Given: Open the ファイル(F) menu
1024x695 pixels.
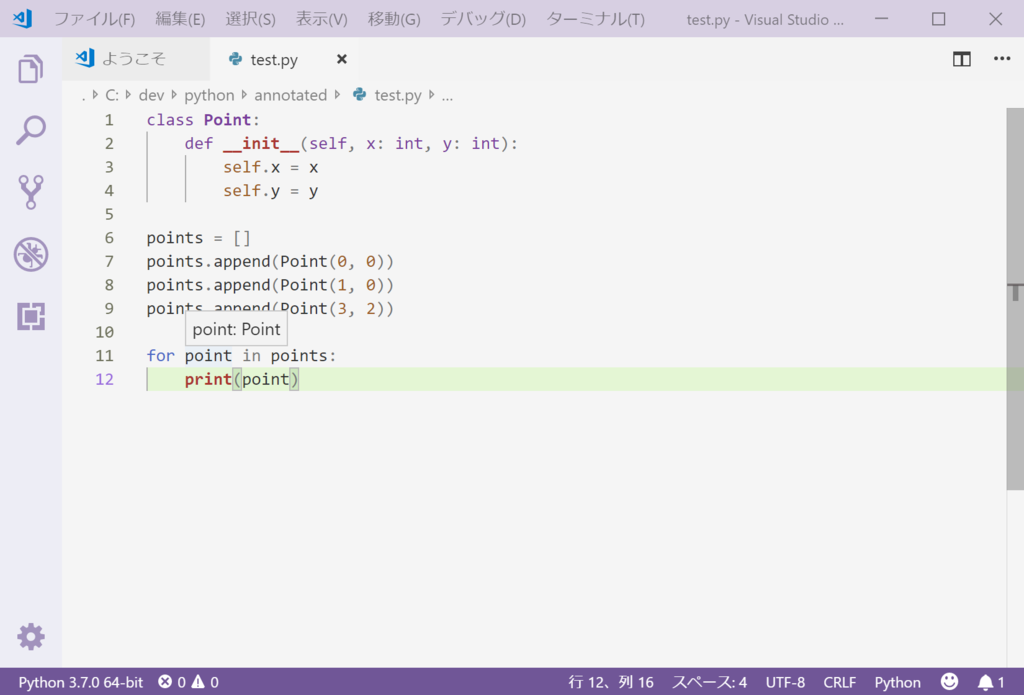Looking at the screenshot, I should (x=94, y=20).
